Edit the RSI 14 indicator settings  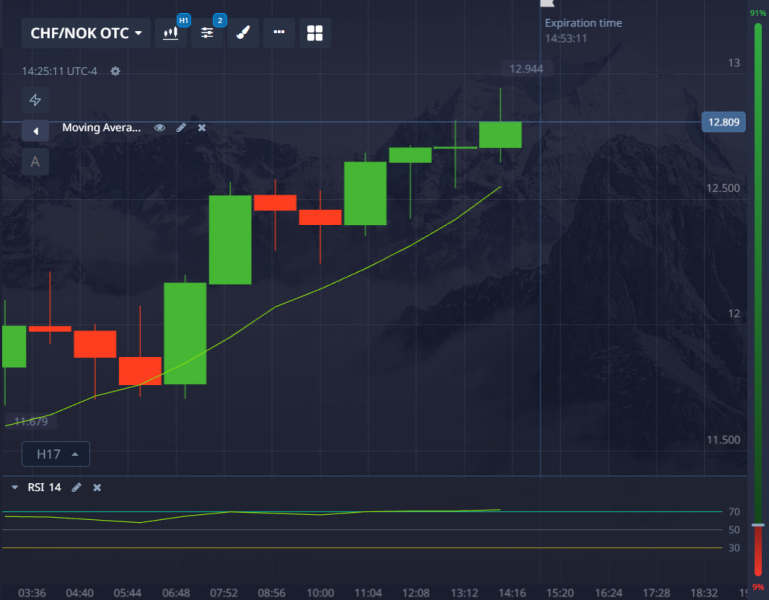pos(76,487)
